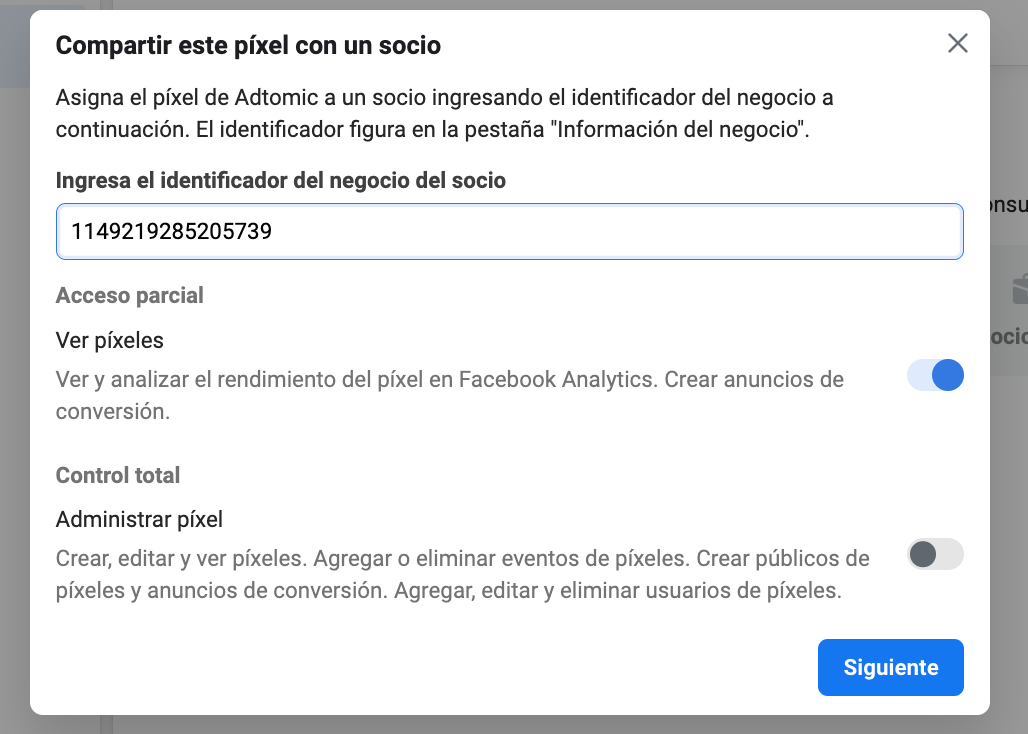
Task: Click the Facebook Analytics description text
Action: pos(449,395)
